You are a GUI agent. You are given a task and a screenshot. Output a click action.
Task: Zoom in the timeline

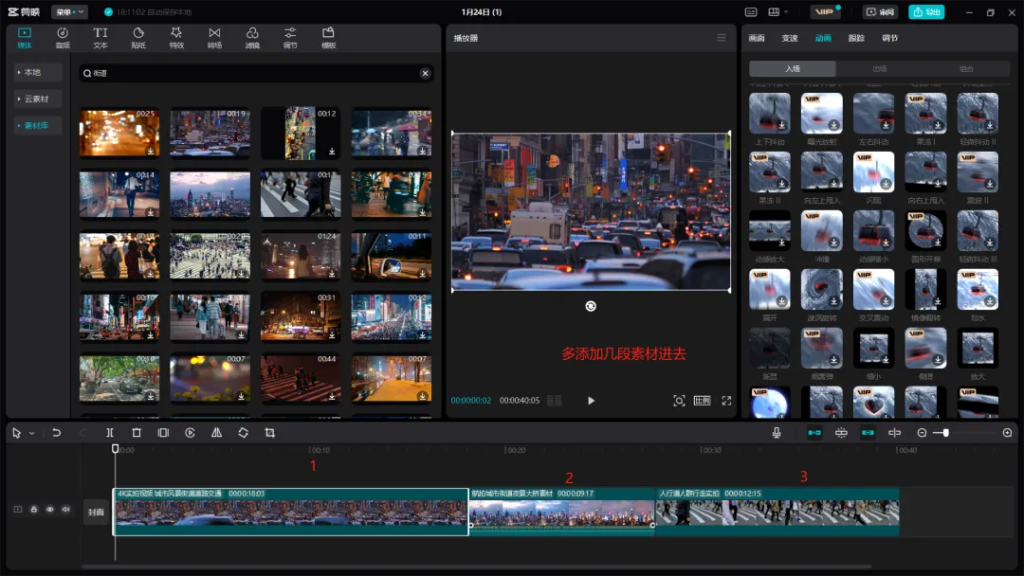(1007, 433)
